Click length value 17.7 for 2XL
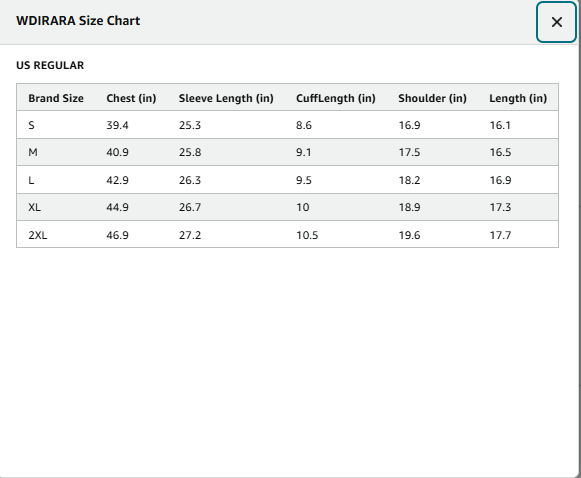 (501, 235)
